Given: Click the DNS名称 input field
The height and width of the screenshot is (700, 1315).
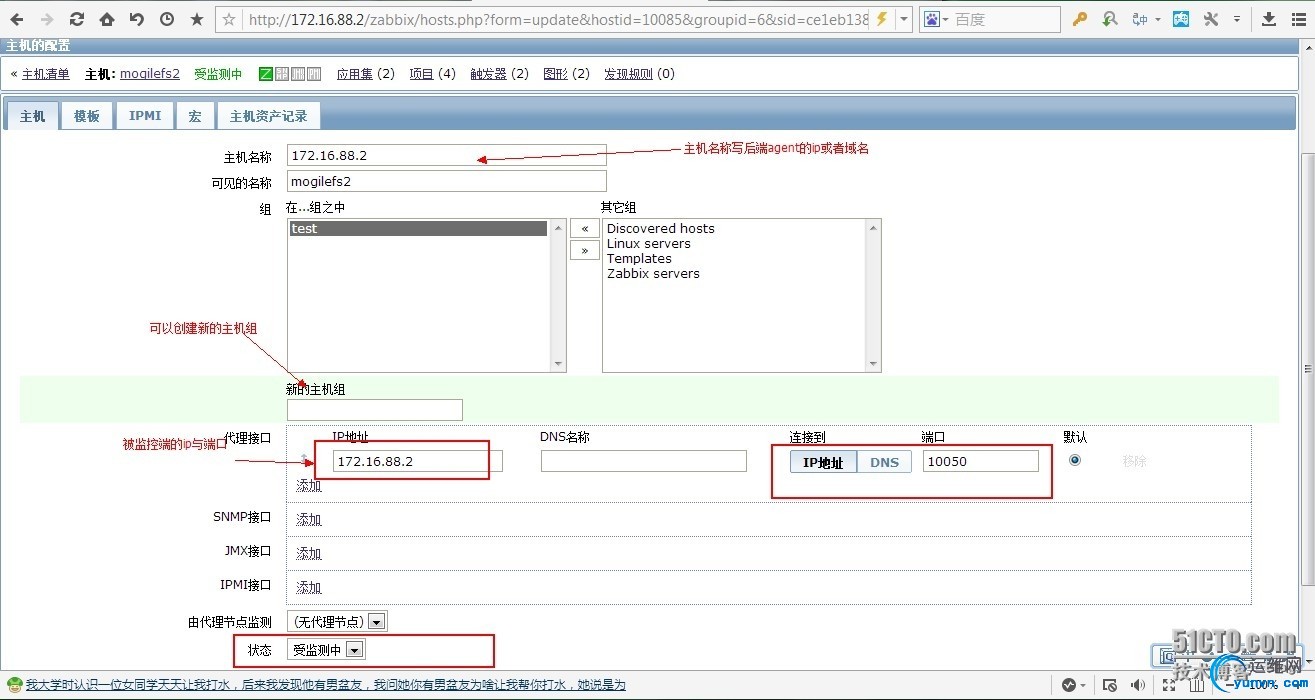Looking at the screenshot, I should (x=644, y=461).
